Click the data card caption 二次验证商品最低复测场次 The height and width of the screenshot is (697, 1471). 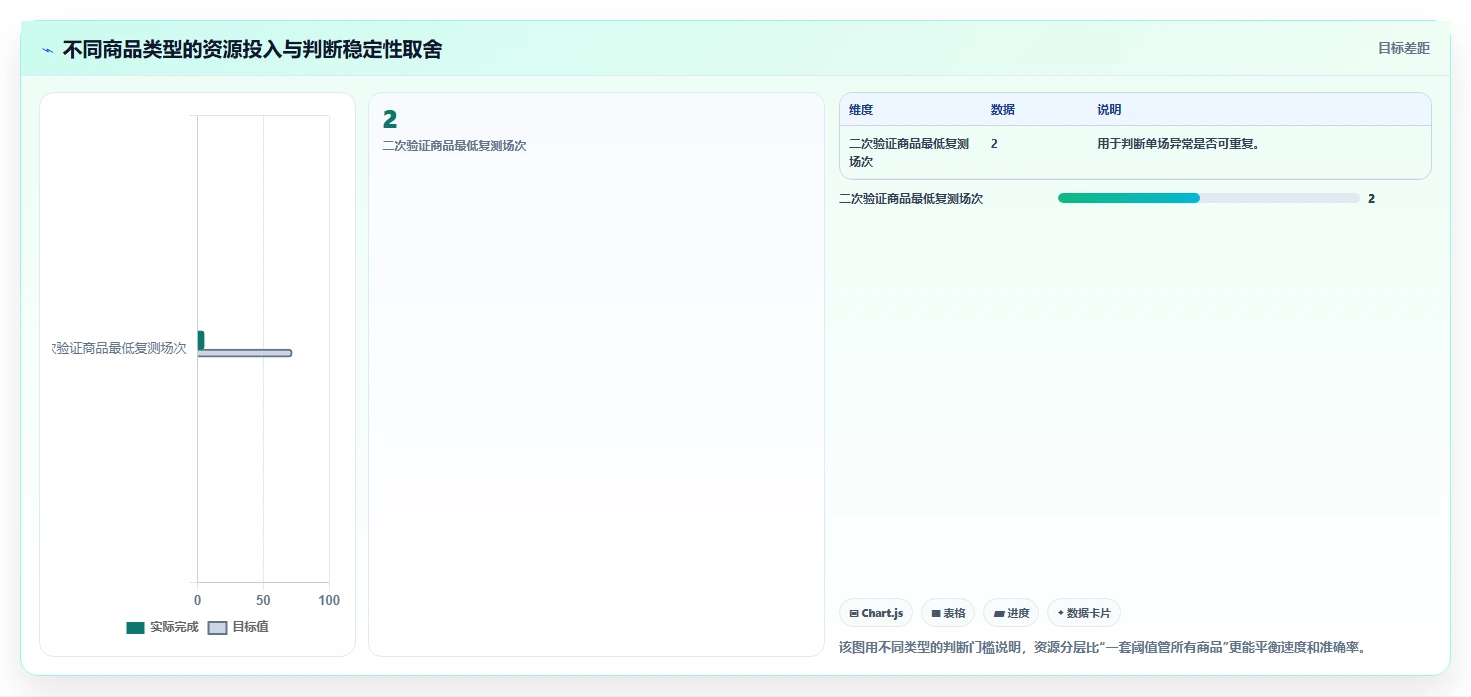(454, 146)
